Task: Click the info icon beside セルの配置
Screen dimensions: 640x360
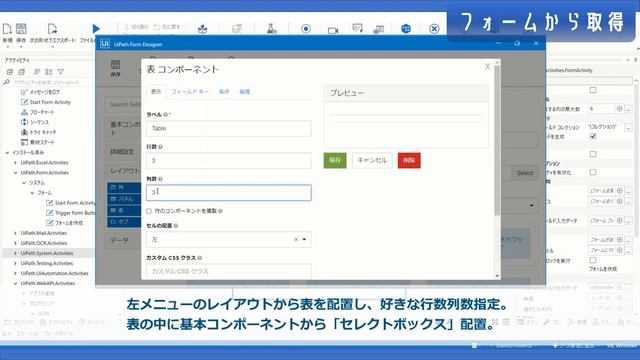Action: click(x=176, y=225)
